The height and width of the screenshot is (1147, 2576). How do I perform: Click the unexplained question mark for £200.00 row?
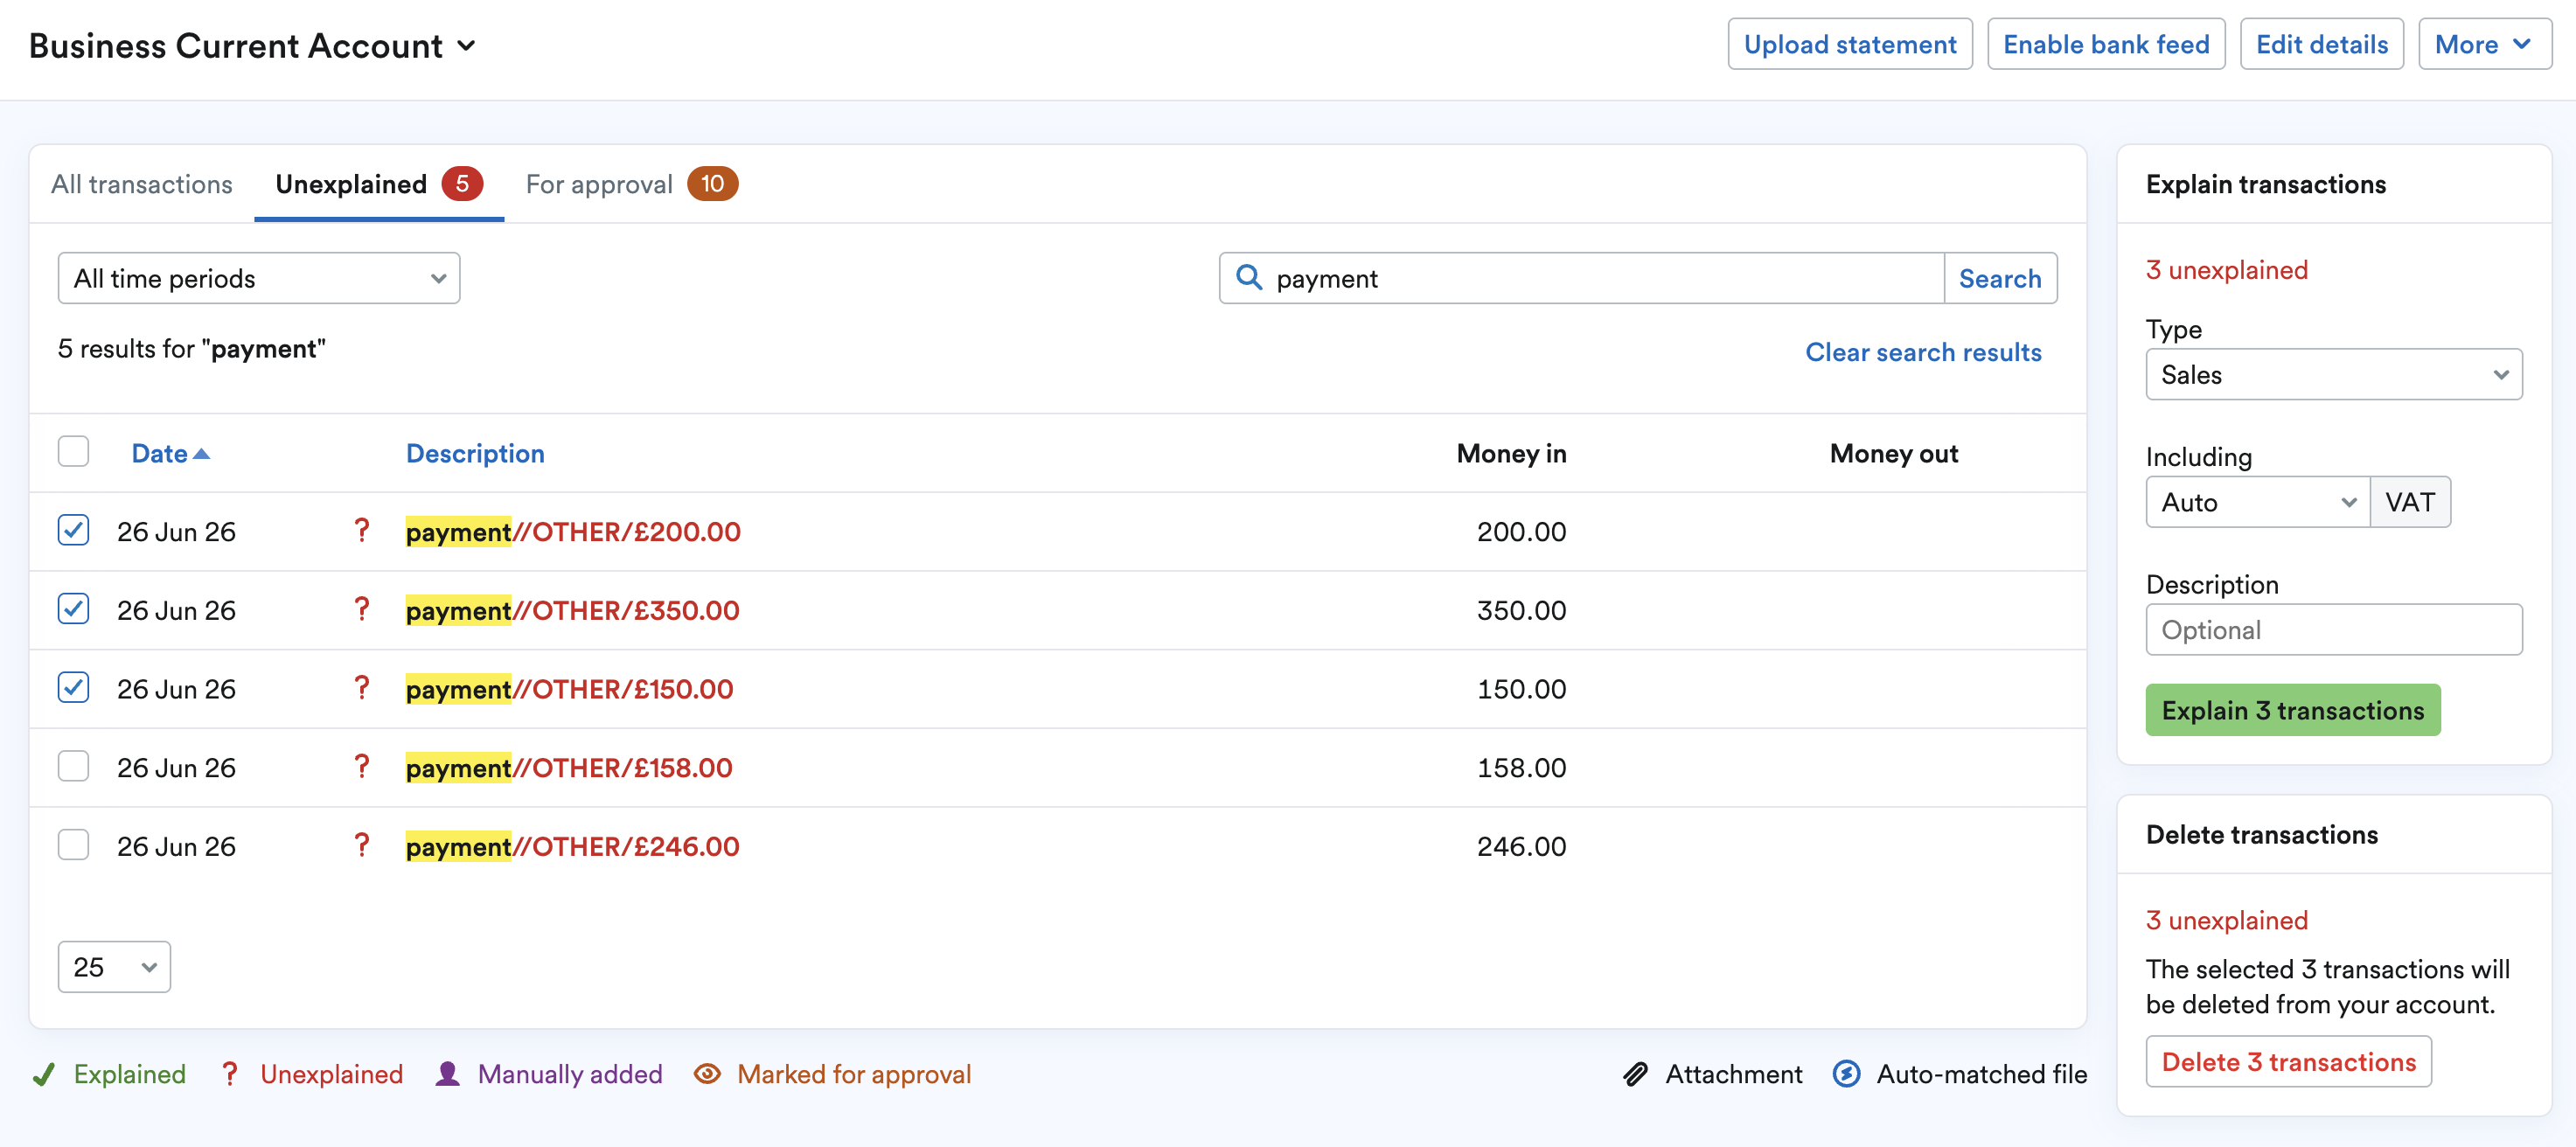click(362, 530)
